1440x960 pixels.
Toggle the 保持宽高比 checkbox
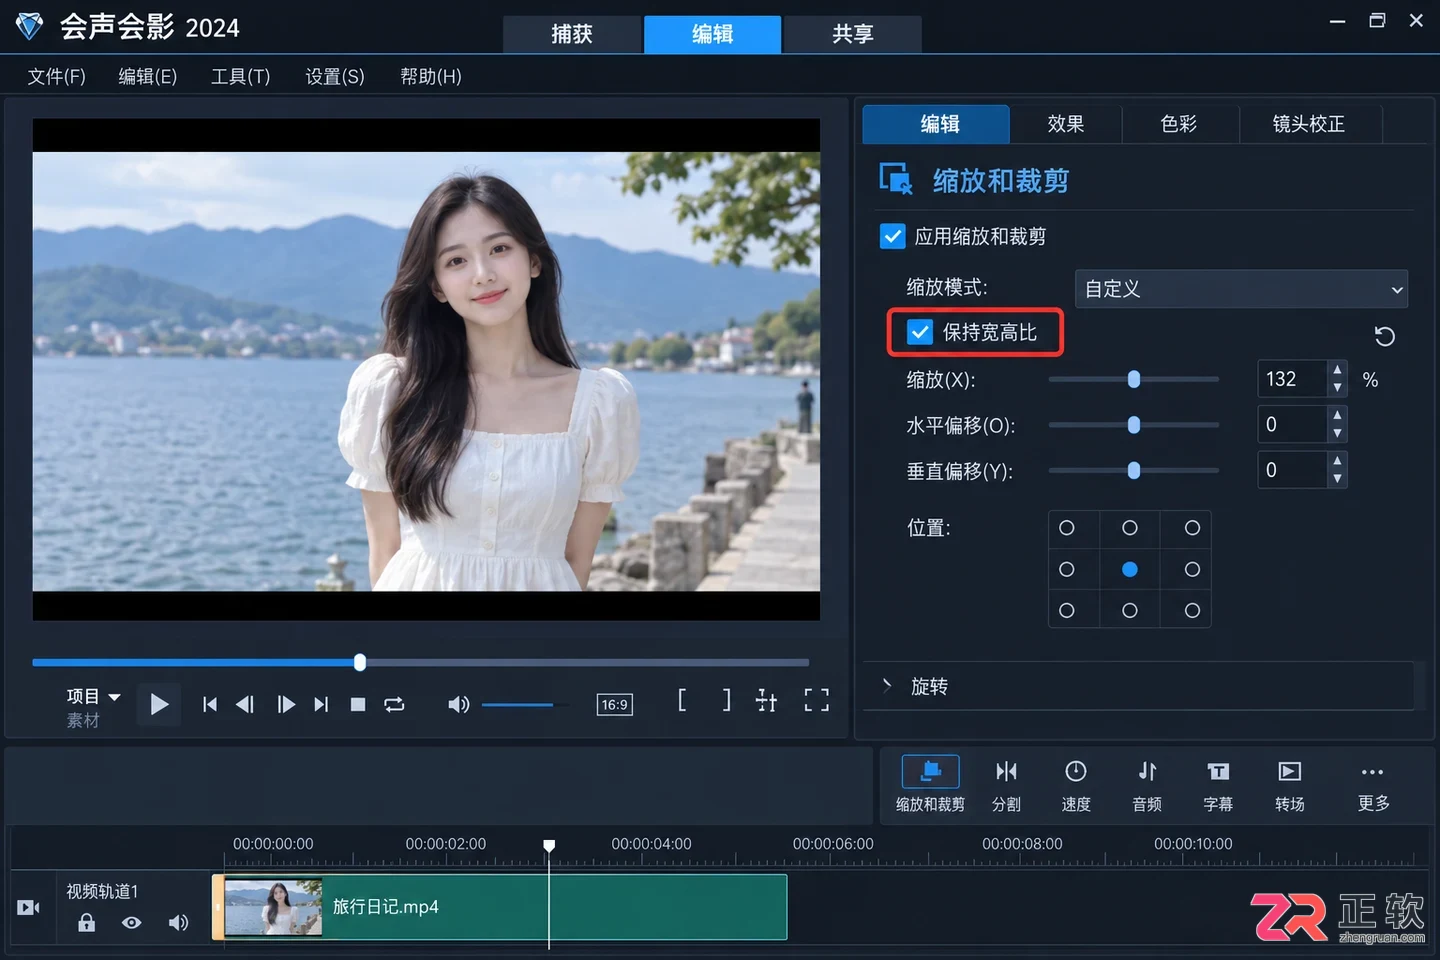[x=919, y=332]
